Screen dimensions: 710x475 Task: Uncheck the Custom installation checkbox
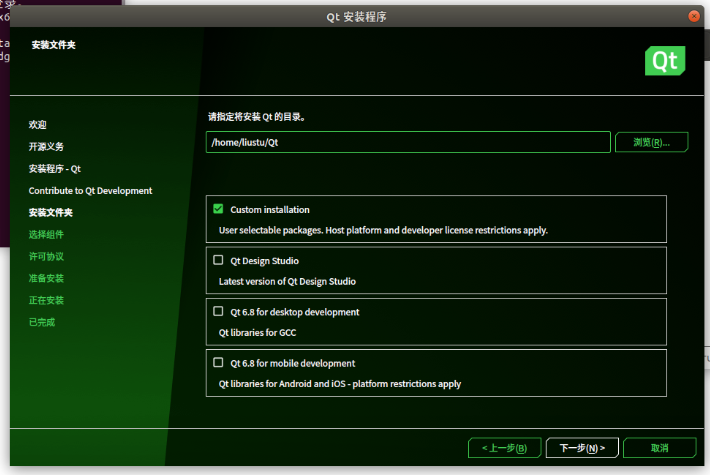point(218,209)
